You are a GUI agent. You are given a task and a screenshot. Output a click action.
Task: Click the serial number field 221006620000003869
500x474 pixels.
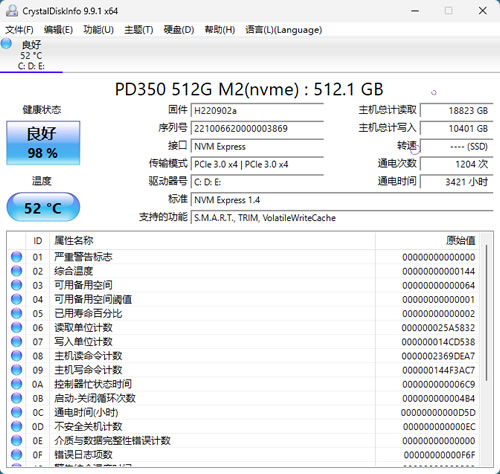257,128
